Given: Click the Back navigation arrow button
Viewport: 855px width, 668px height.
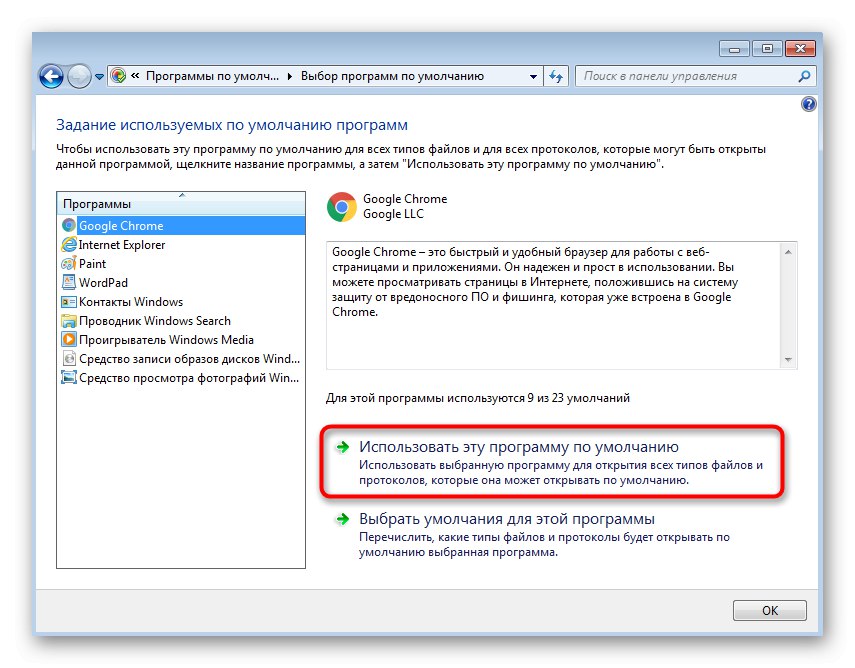Looking at the screenshot, I should coord(51,76).
